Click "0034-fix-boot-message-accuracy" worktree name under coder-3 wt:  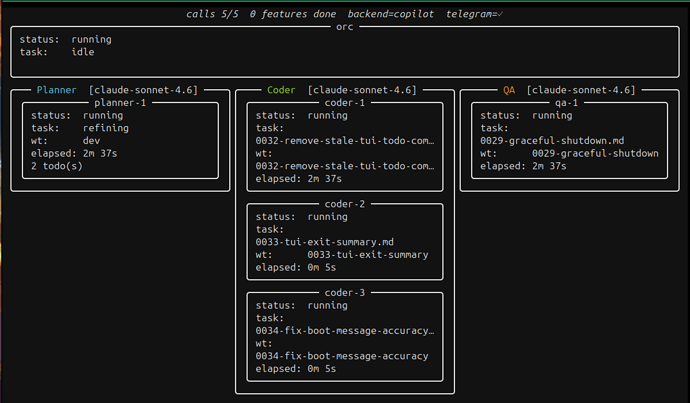tap(342, 356)
